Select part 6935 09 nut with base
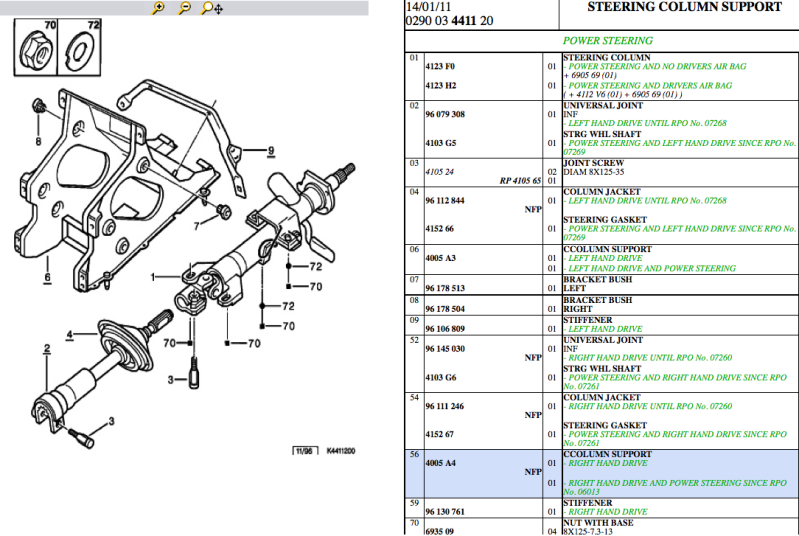The width and height of the screenshot is (799, 536). (439, 531)
